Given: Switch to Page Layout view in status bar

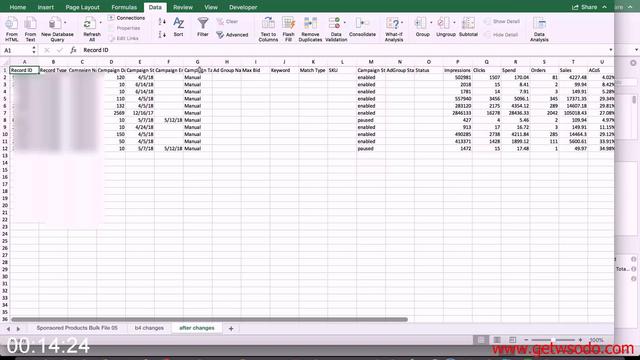Looking at the screenshot, I should [497, 340].
